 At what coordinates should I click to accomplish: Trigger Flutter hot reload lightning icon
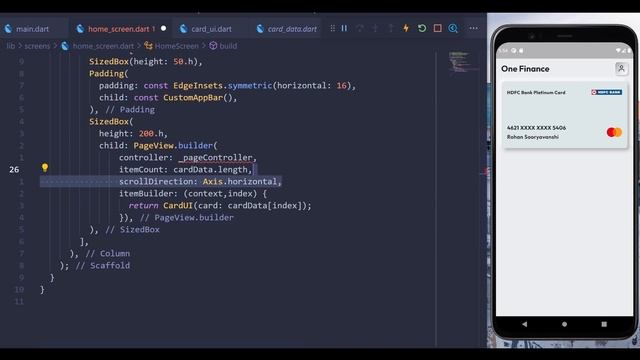coord(406,28)
